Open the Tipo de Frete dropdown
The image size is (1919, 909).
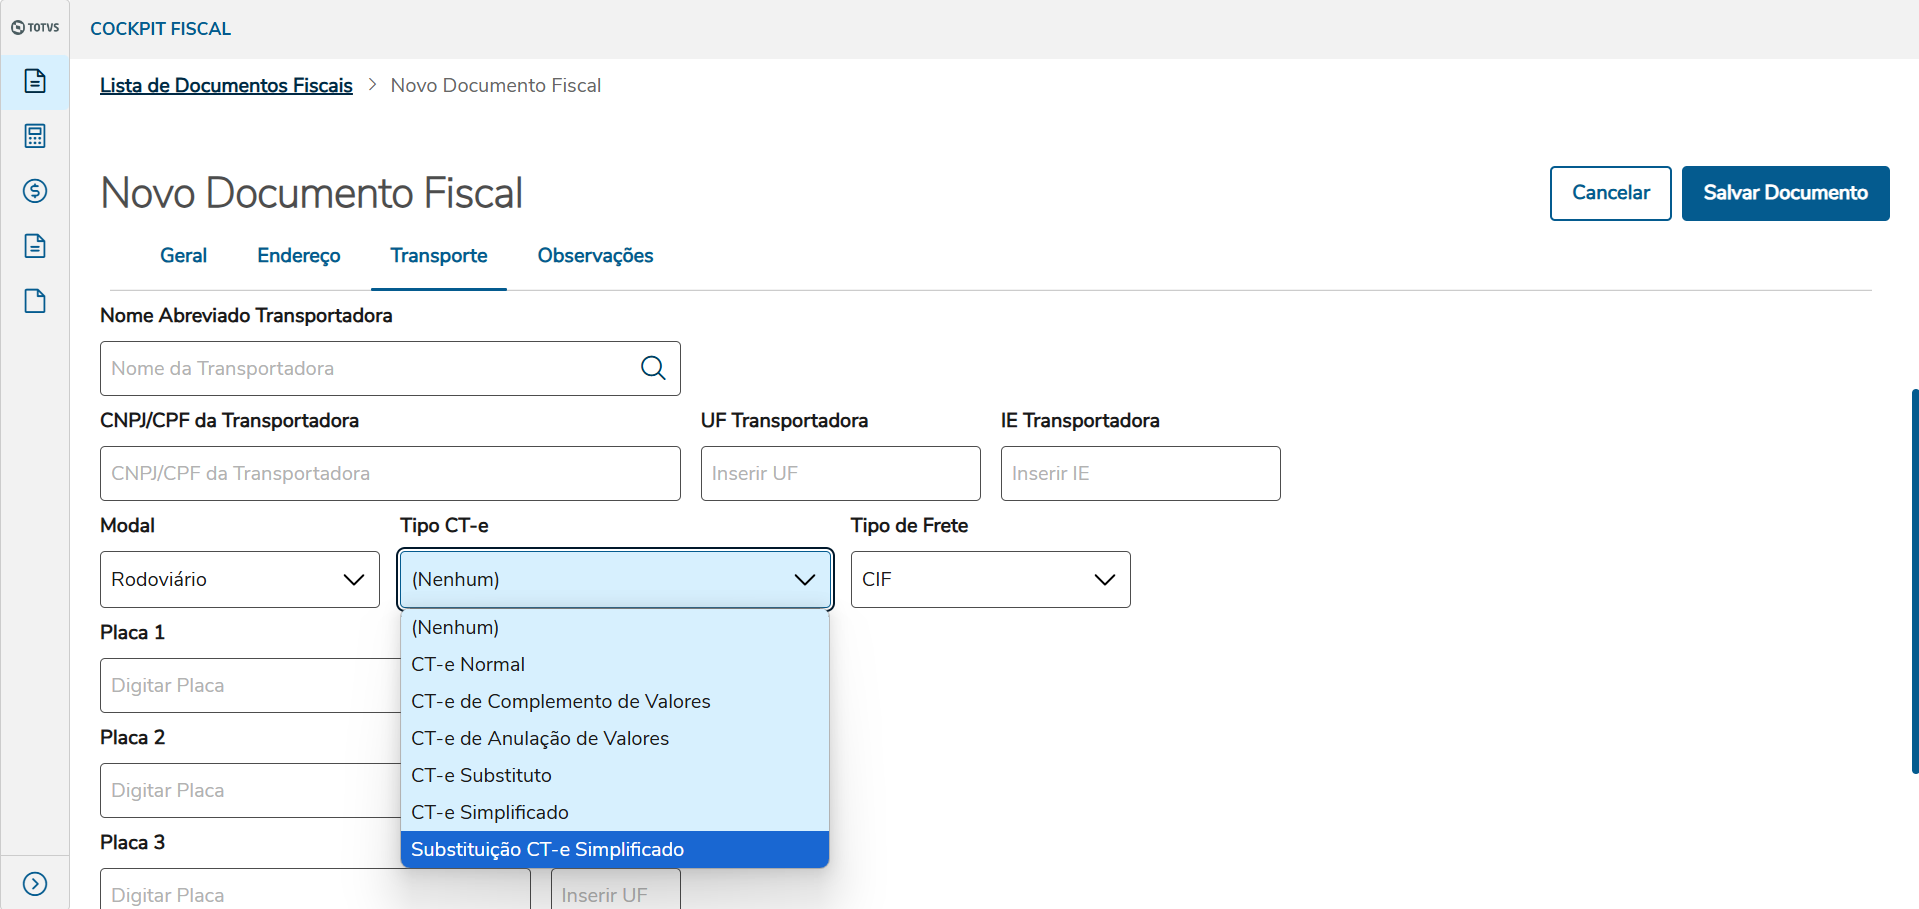(x=990, y=579)
